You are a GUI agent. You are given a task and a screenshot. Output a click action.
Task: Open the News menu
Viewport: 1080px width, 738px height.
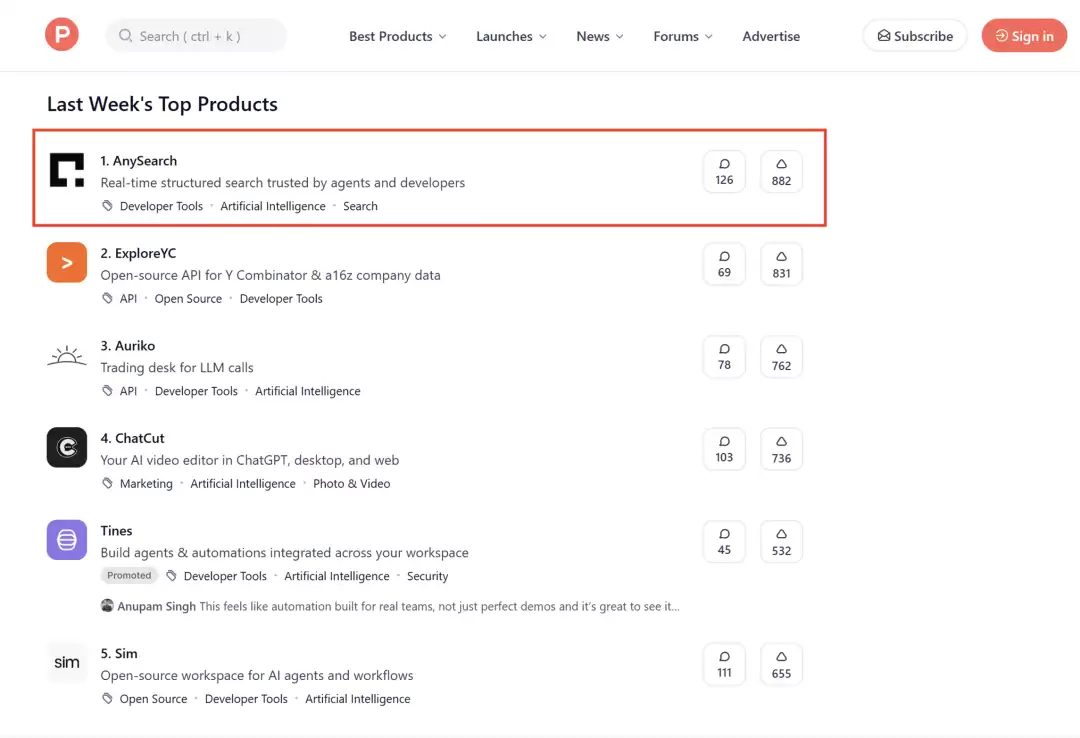click(x=599, y=36)
